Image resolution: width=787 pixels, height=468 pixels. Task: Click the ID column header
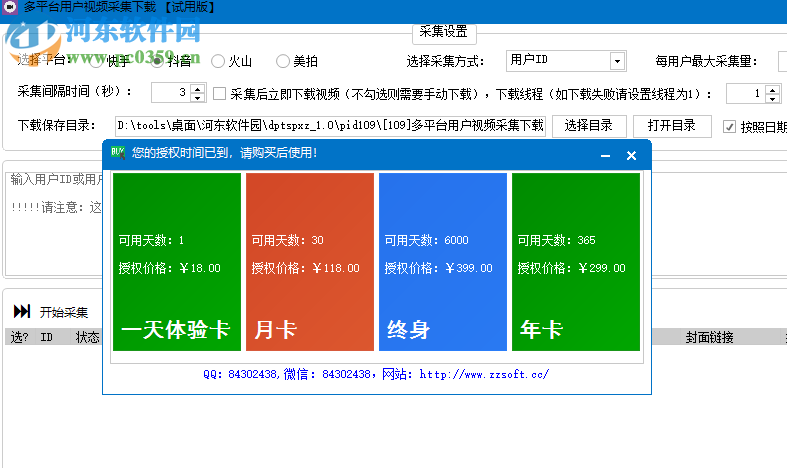[x=47, y=337]
